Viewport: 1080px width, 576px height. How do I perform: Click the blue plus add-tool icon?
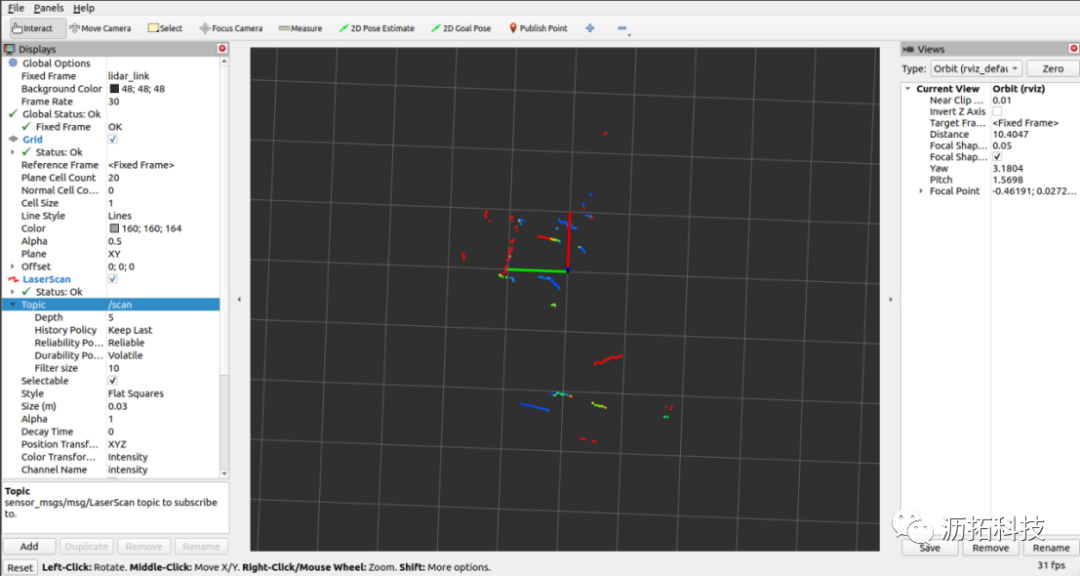click(x=590, y=28)
